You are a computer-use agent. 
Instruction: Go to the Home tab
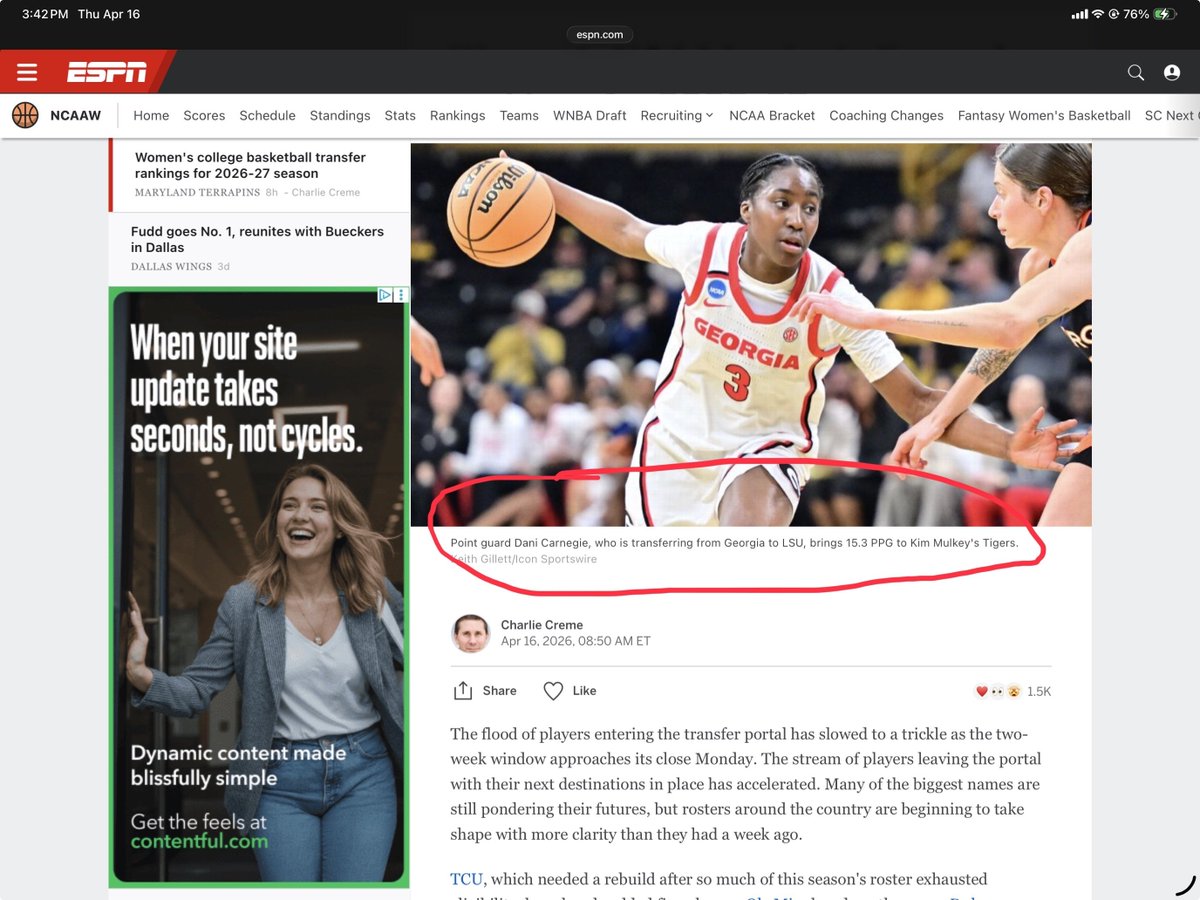pos(151,115)
